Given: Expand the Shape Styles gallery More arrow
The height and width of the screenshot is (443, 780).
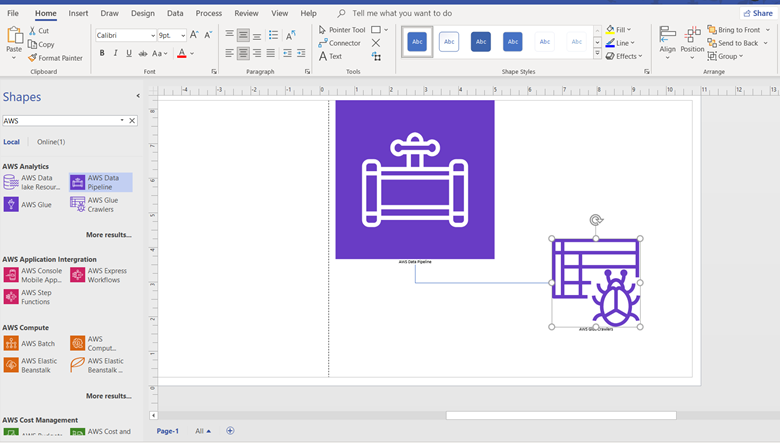Looking at the screenshot, I should click(x=597, y=54).
